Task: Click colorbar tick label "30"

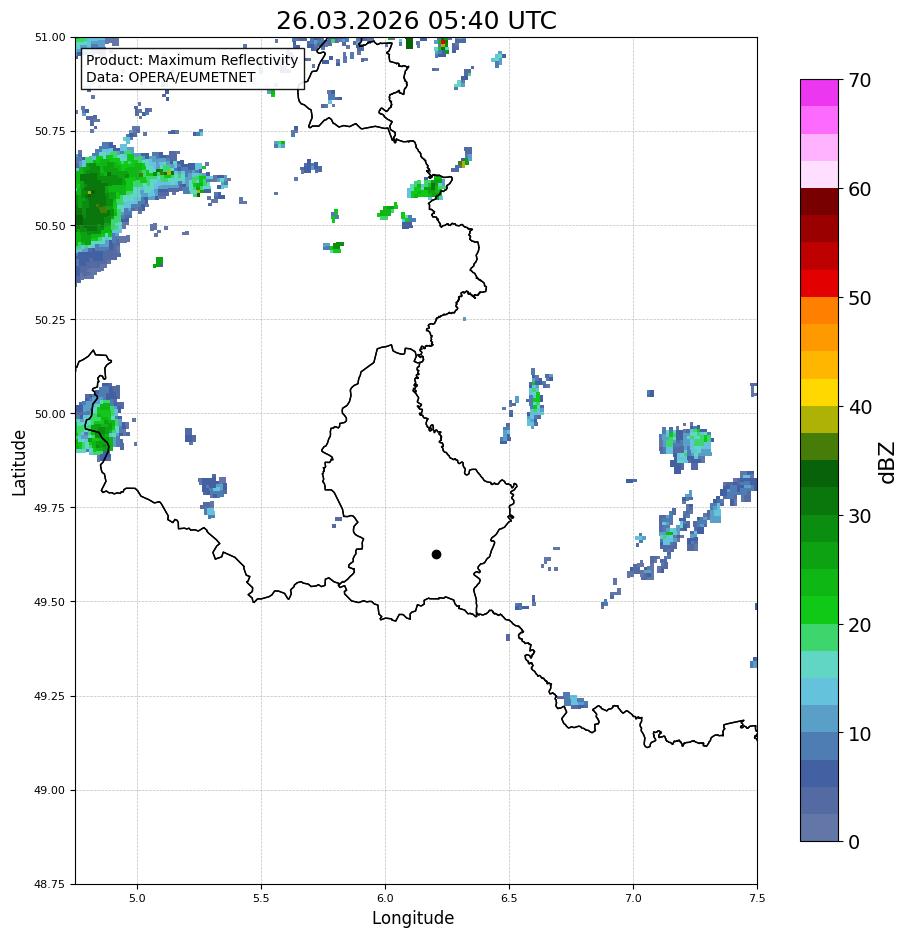Action: coord(860,516)
